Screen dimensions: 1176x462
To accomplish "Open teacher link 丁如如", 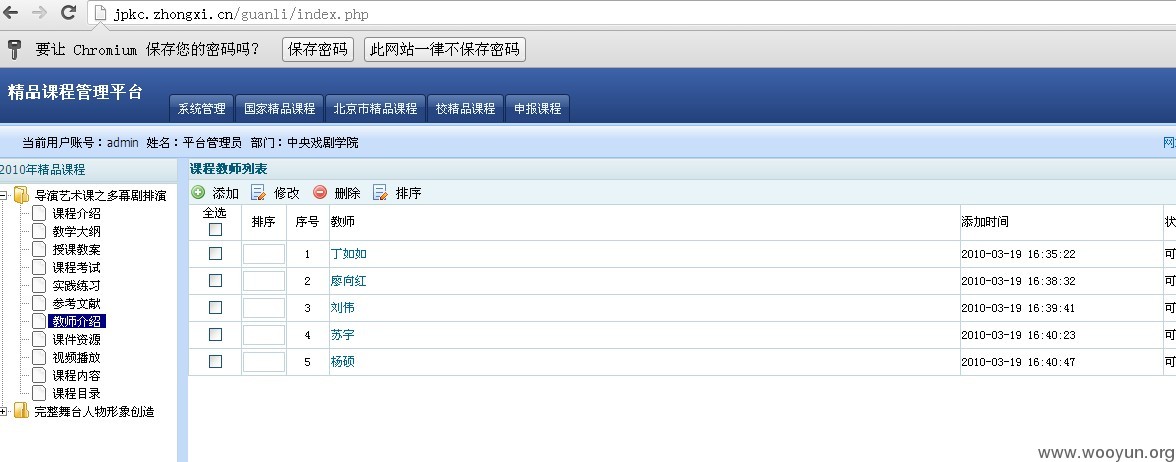I will click(x=349, y=254).
